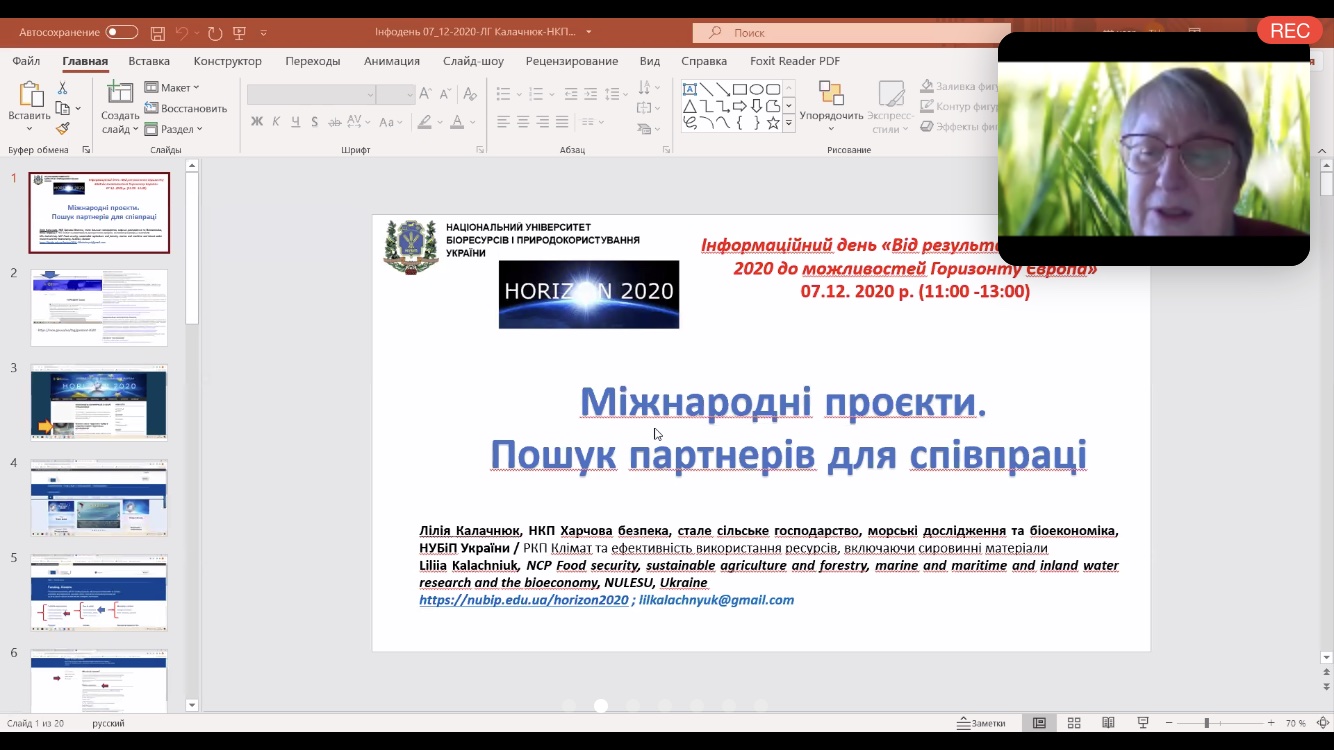Select slide 4 thumbnail

click(x=99, y=498)
